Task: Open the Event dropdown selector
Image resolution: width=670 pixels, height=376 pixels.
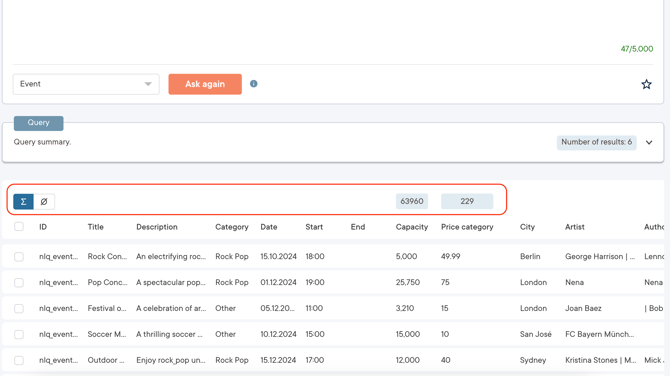Action: pyautogui.click(x=86, y=84)
